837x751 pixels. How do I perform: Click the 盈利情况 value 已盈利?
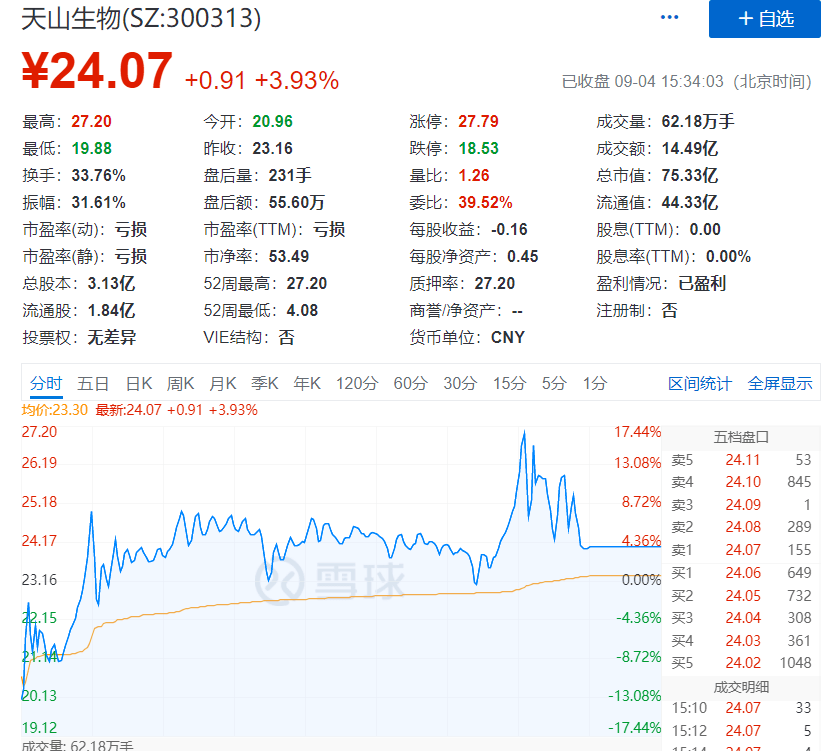click(701, 283)
